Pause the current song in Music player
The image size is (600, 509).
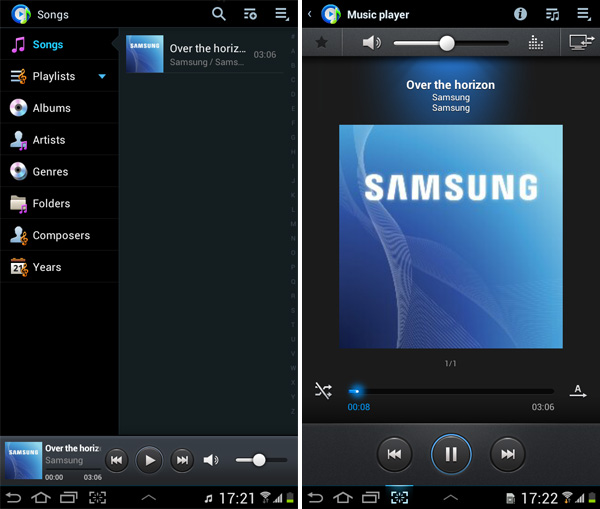pos(451,454)
